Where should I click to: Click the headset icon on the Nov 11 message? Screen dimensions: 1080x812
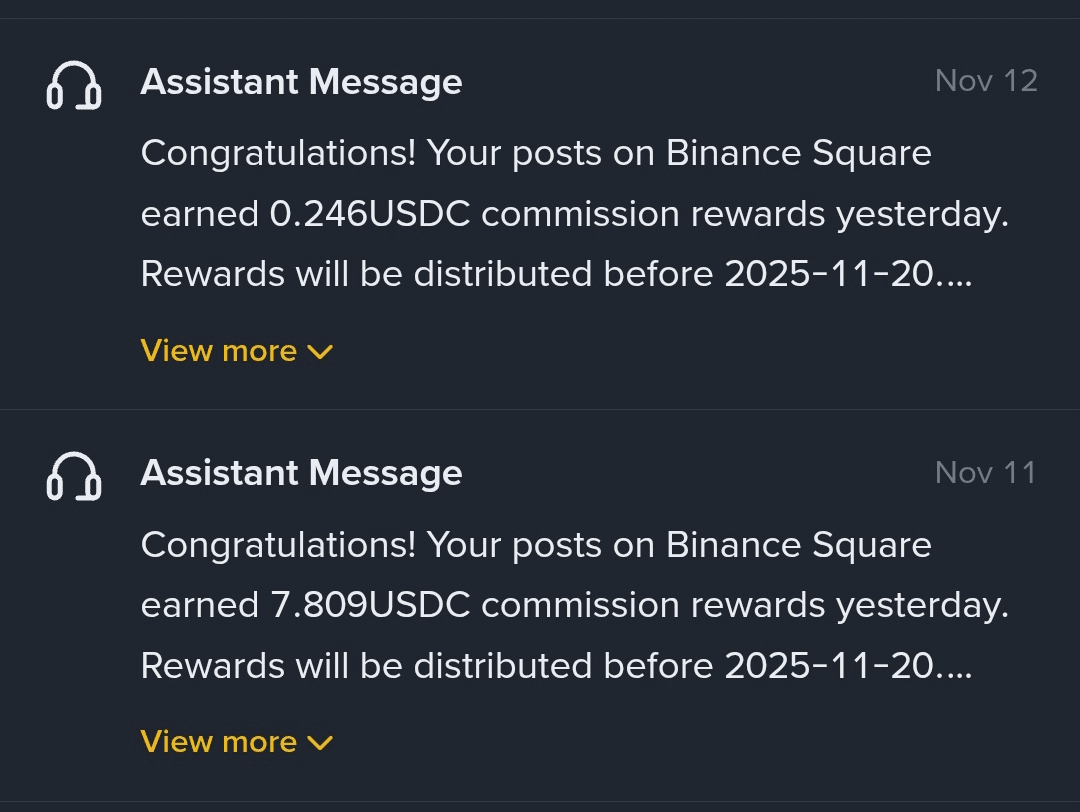(x=74, y=476)
